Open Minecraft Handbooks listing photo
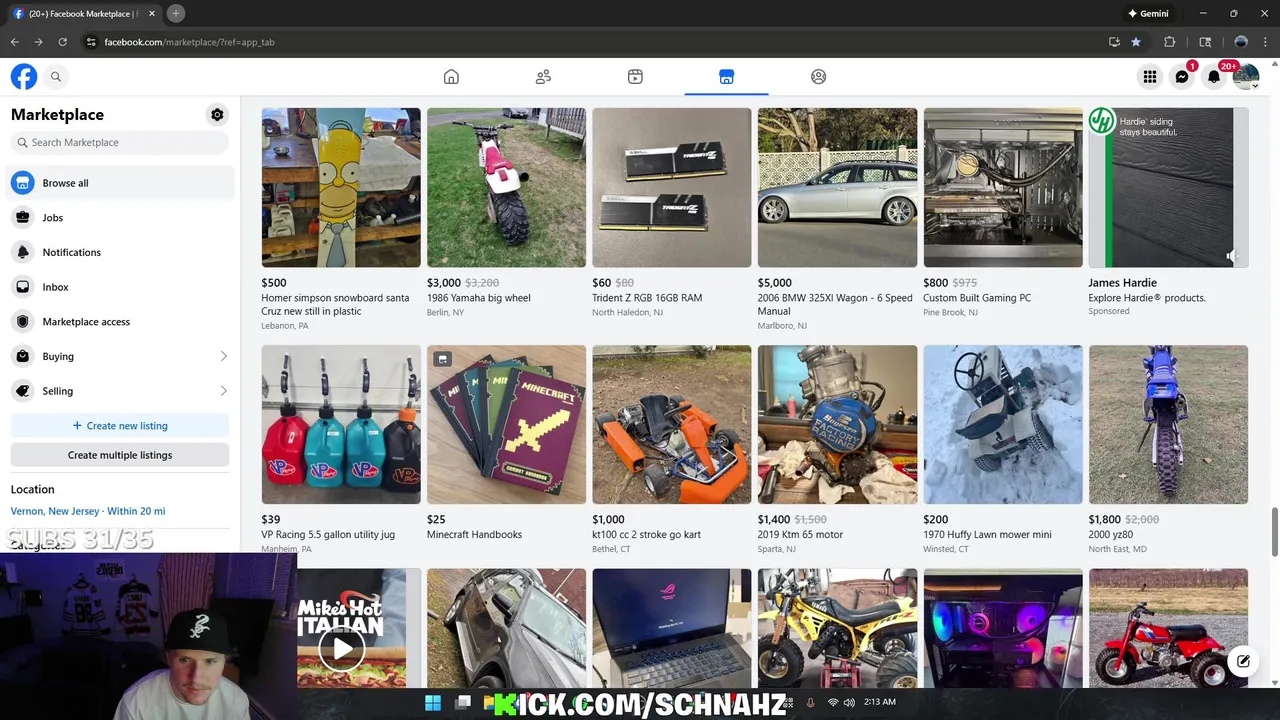This screenshot has height=720, width=1280. click(506, 424)
